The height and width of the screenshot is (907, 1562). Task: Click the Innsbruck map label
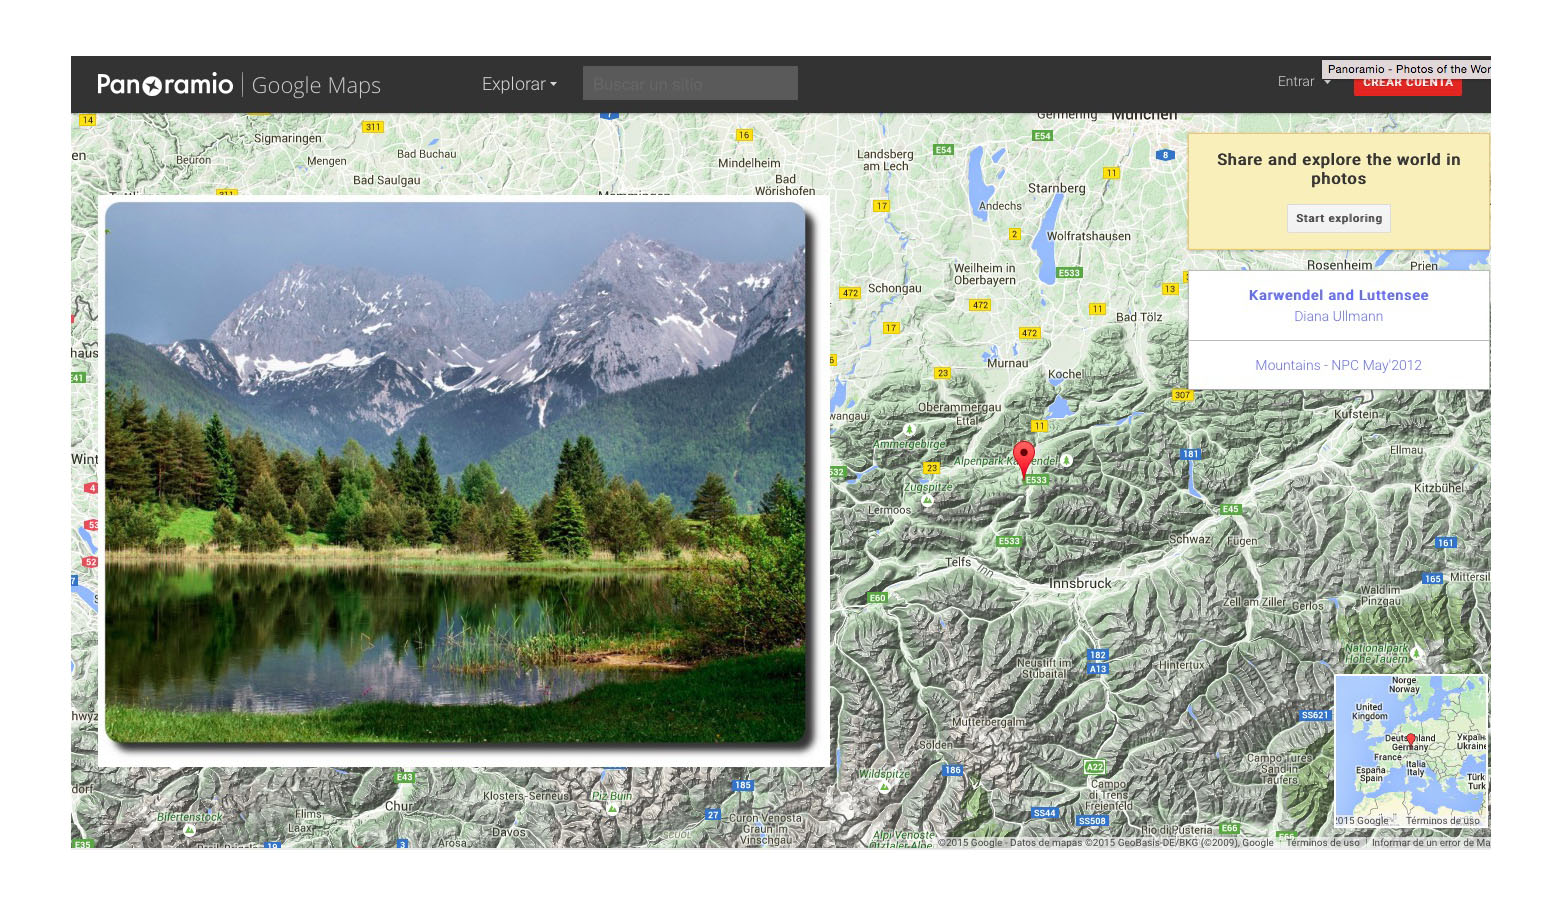coord(1080,583)
